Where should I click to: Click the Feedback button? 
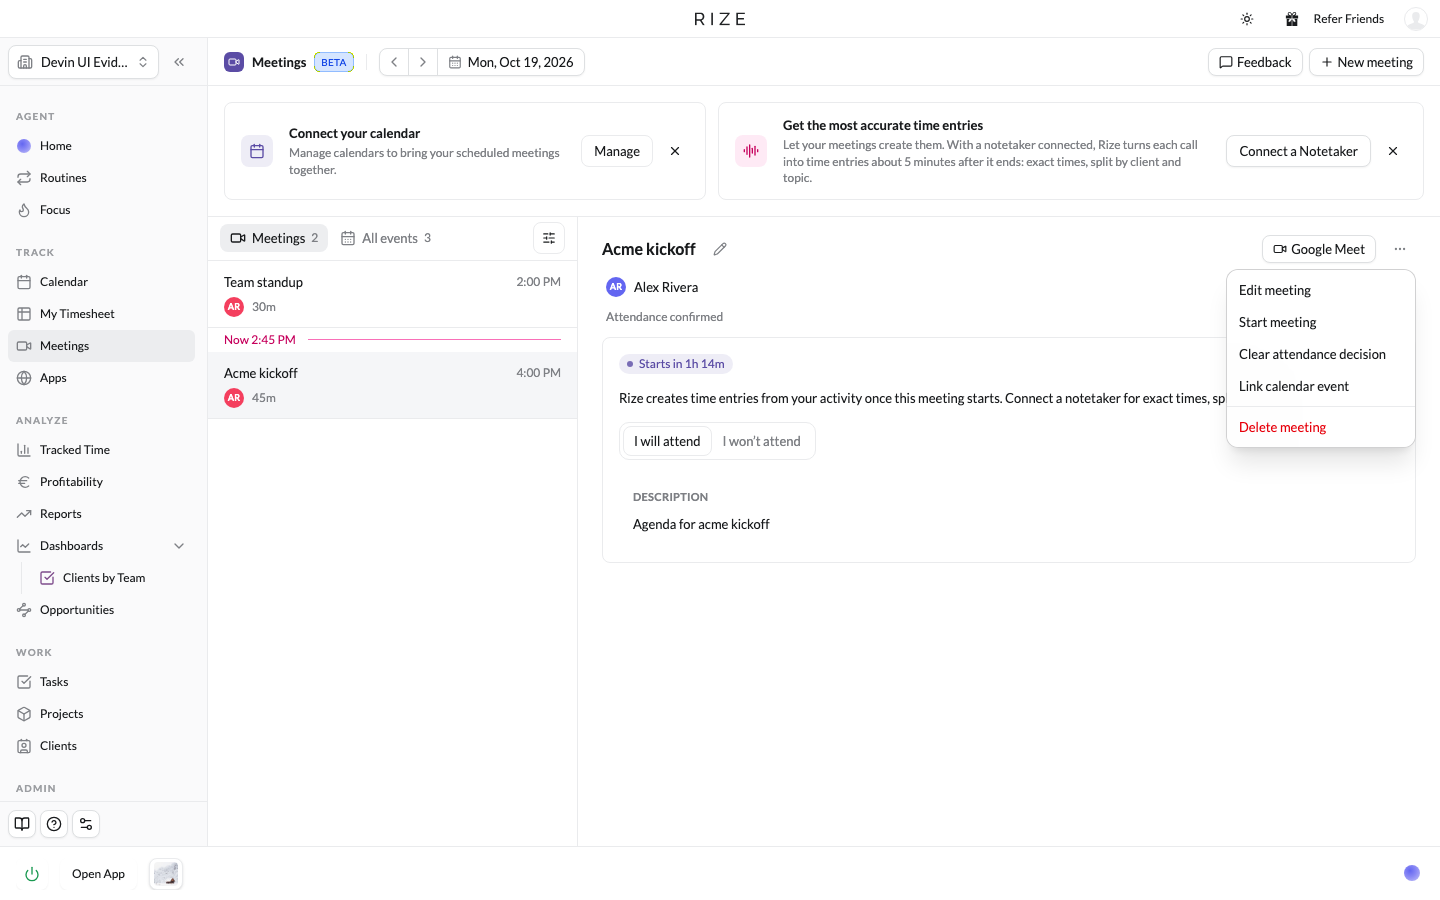coord(1255,62)
